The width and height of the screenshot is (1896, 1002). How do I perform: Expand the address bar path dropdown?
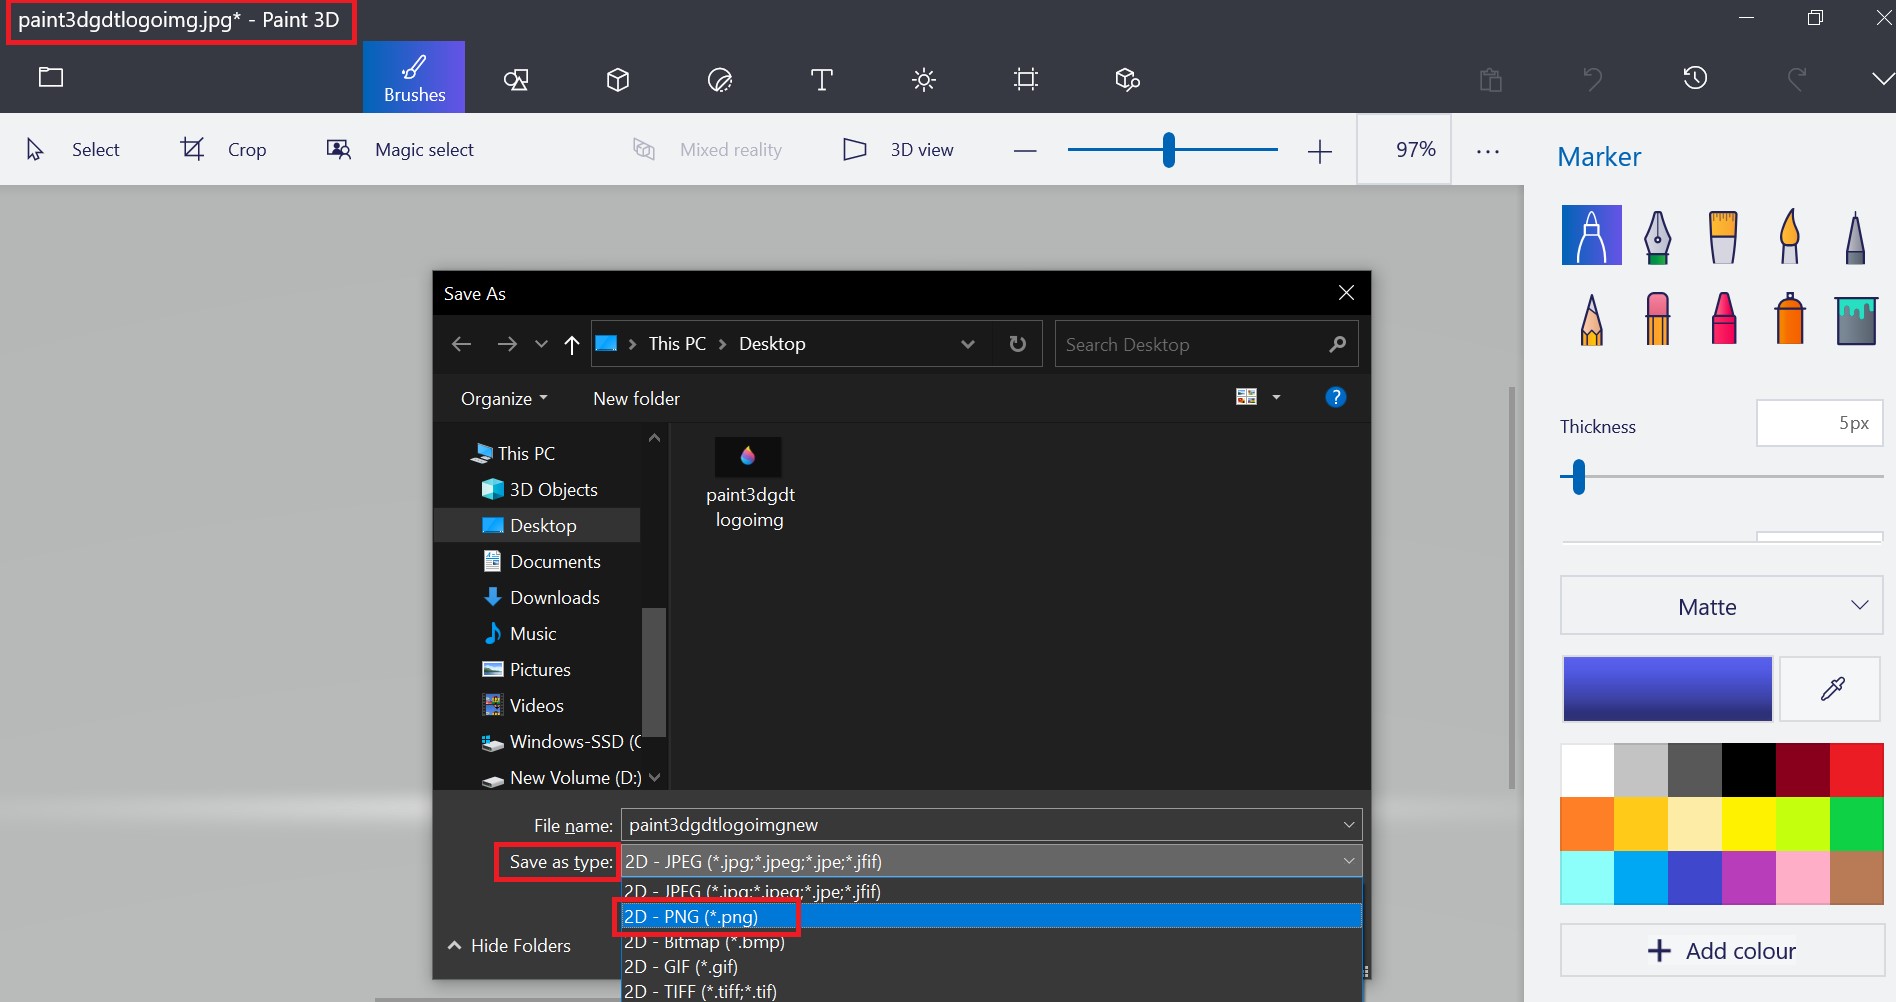coord(967,344)
